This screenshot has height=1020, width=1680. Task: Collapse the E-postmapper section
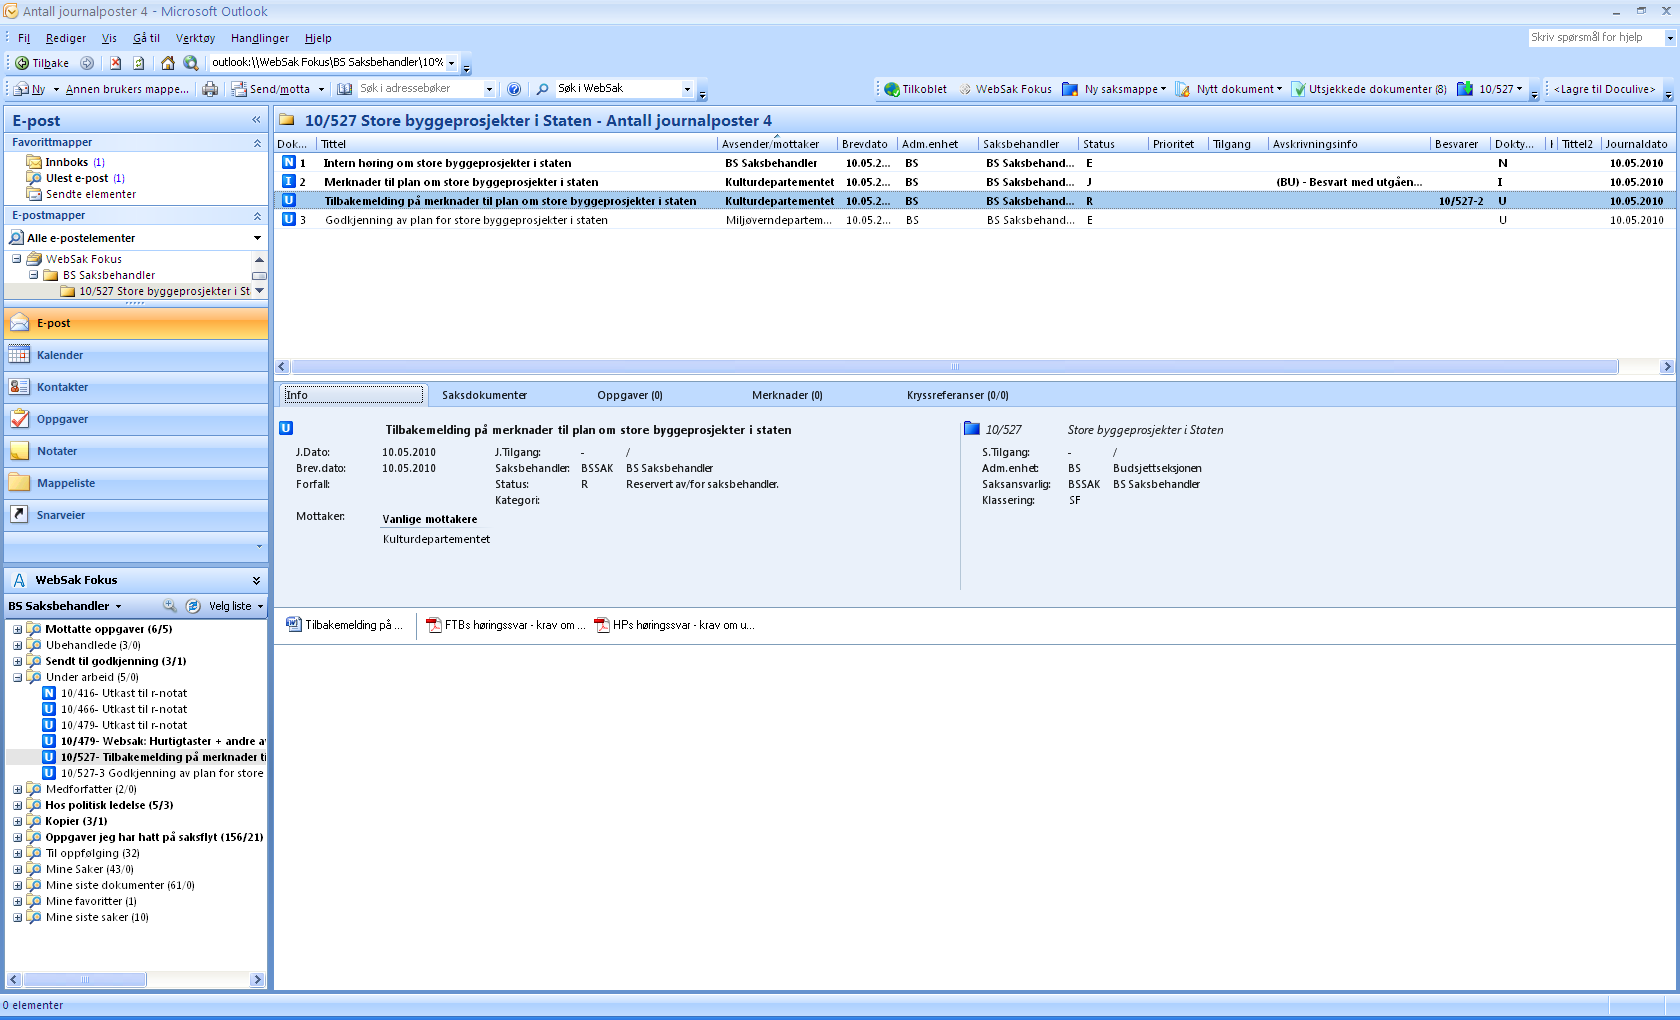[x=257, y=216]
